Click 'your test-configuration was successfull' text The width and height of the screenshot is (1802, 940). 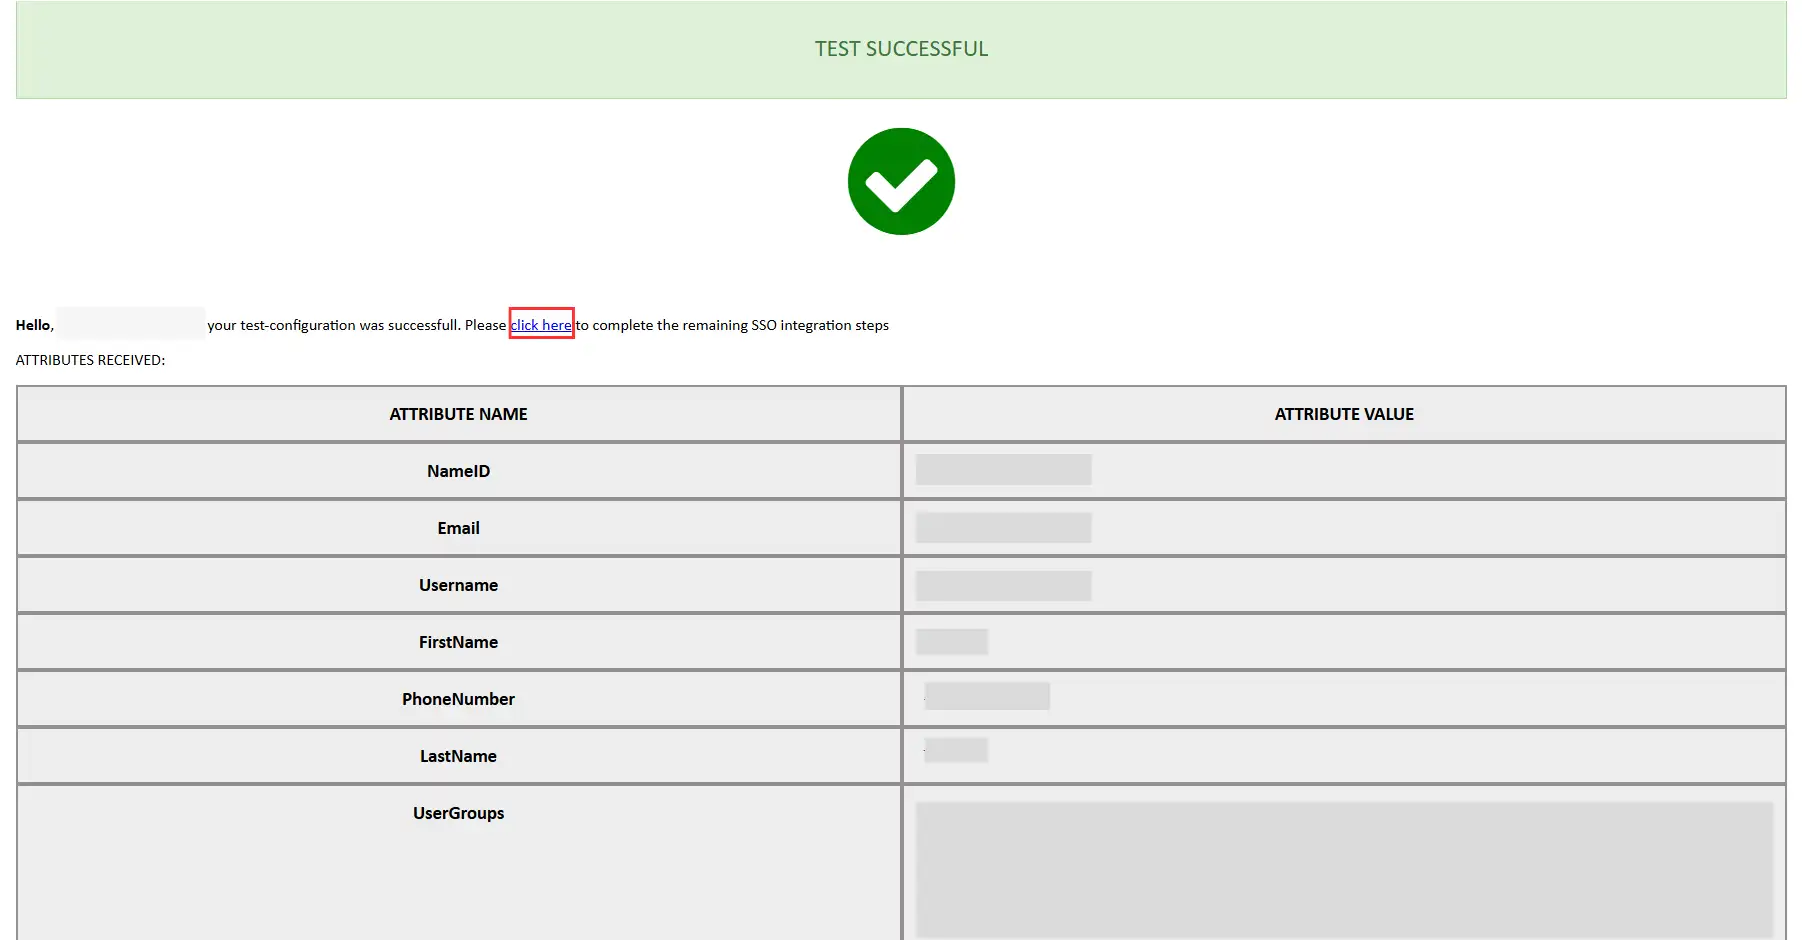pos(334,325)
